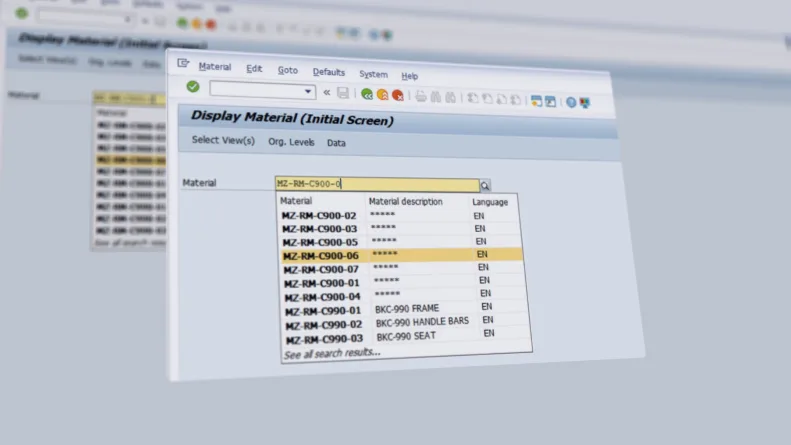Screen dimensions: 791x445
Task: Click the Select View(s) button
Action: pos(223,141)
